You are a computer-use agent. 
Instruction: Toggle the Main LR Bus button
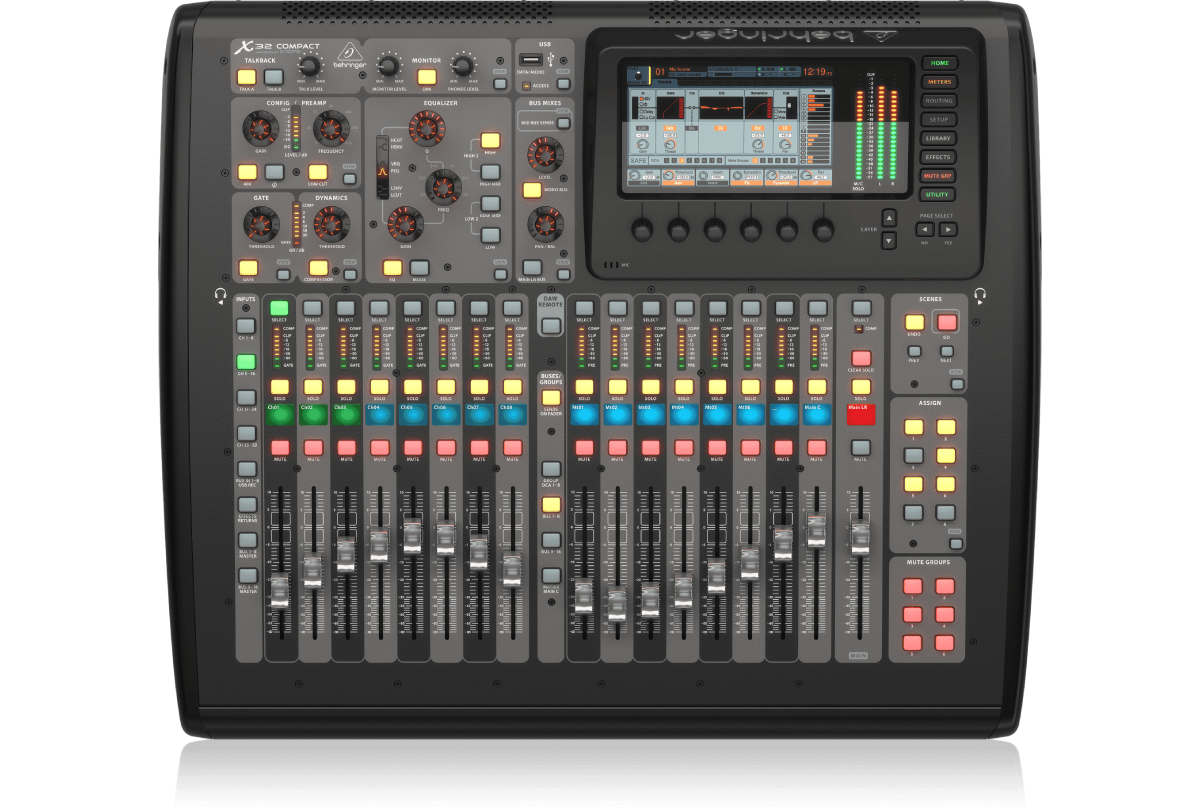[531, 267]
